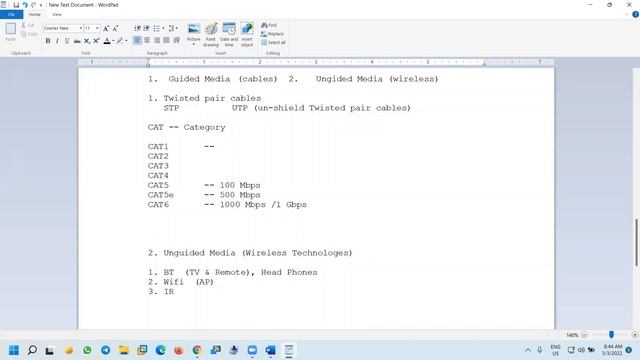Click the zoom in plus button
This screenshot has height=360, width=640.
[634, 335]
